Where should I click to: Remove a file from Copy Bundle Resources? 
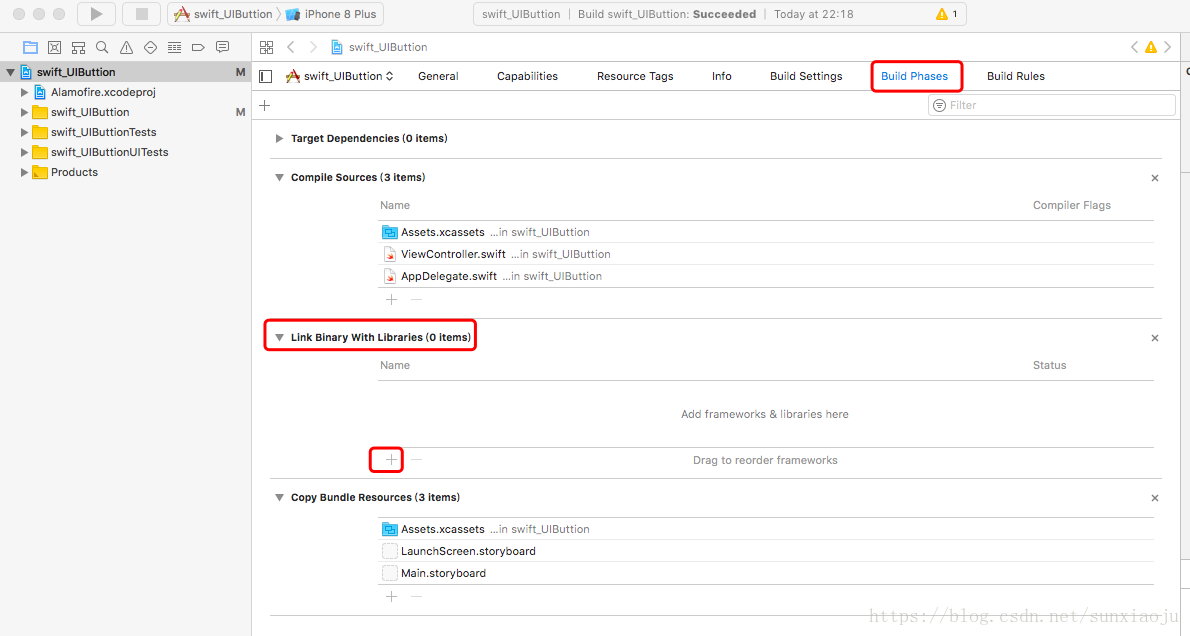pyautogui.click(x=417, y=597)
